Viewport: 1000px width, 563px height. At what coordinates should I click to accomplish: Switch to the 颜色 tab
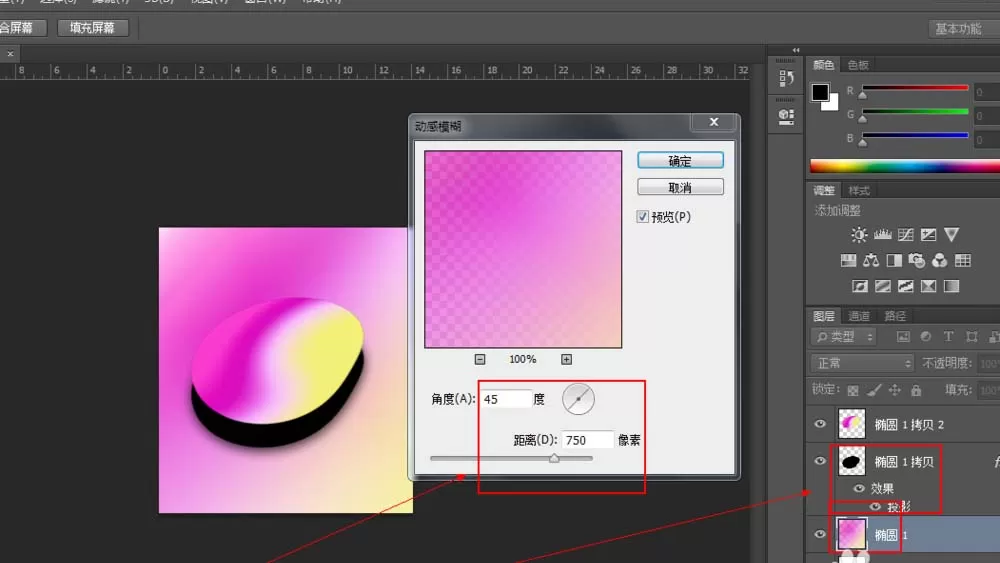click(x=823, y=65)
